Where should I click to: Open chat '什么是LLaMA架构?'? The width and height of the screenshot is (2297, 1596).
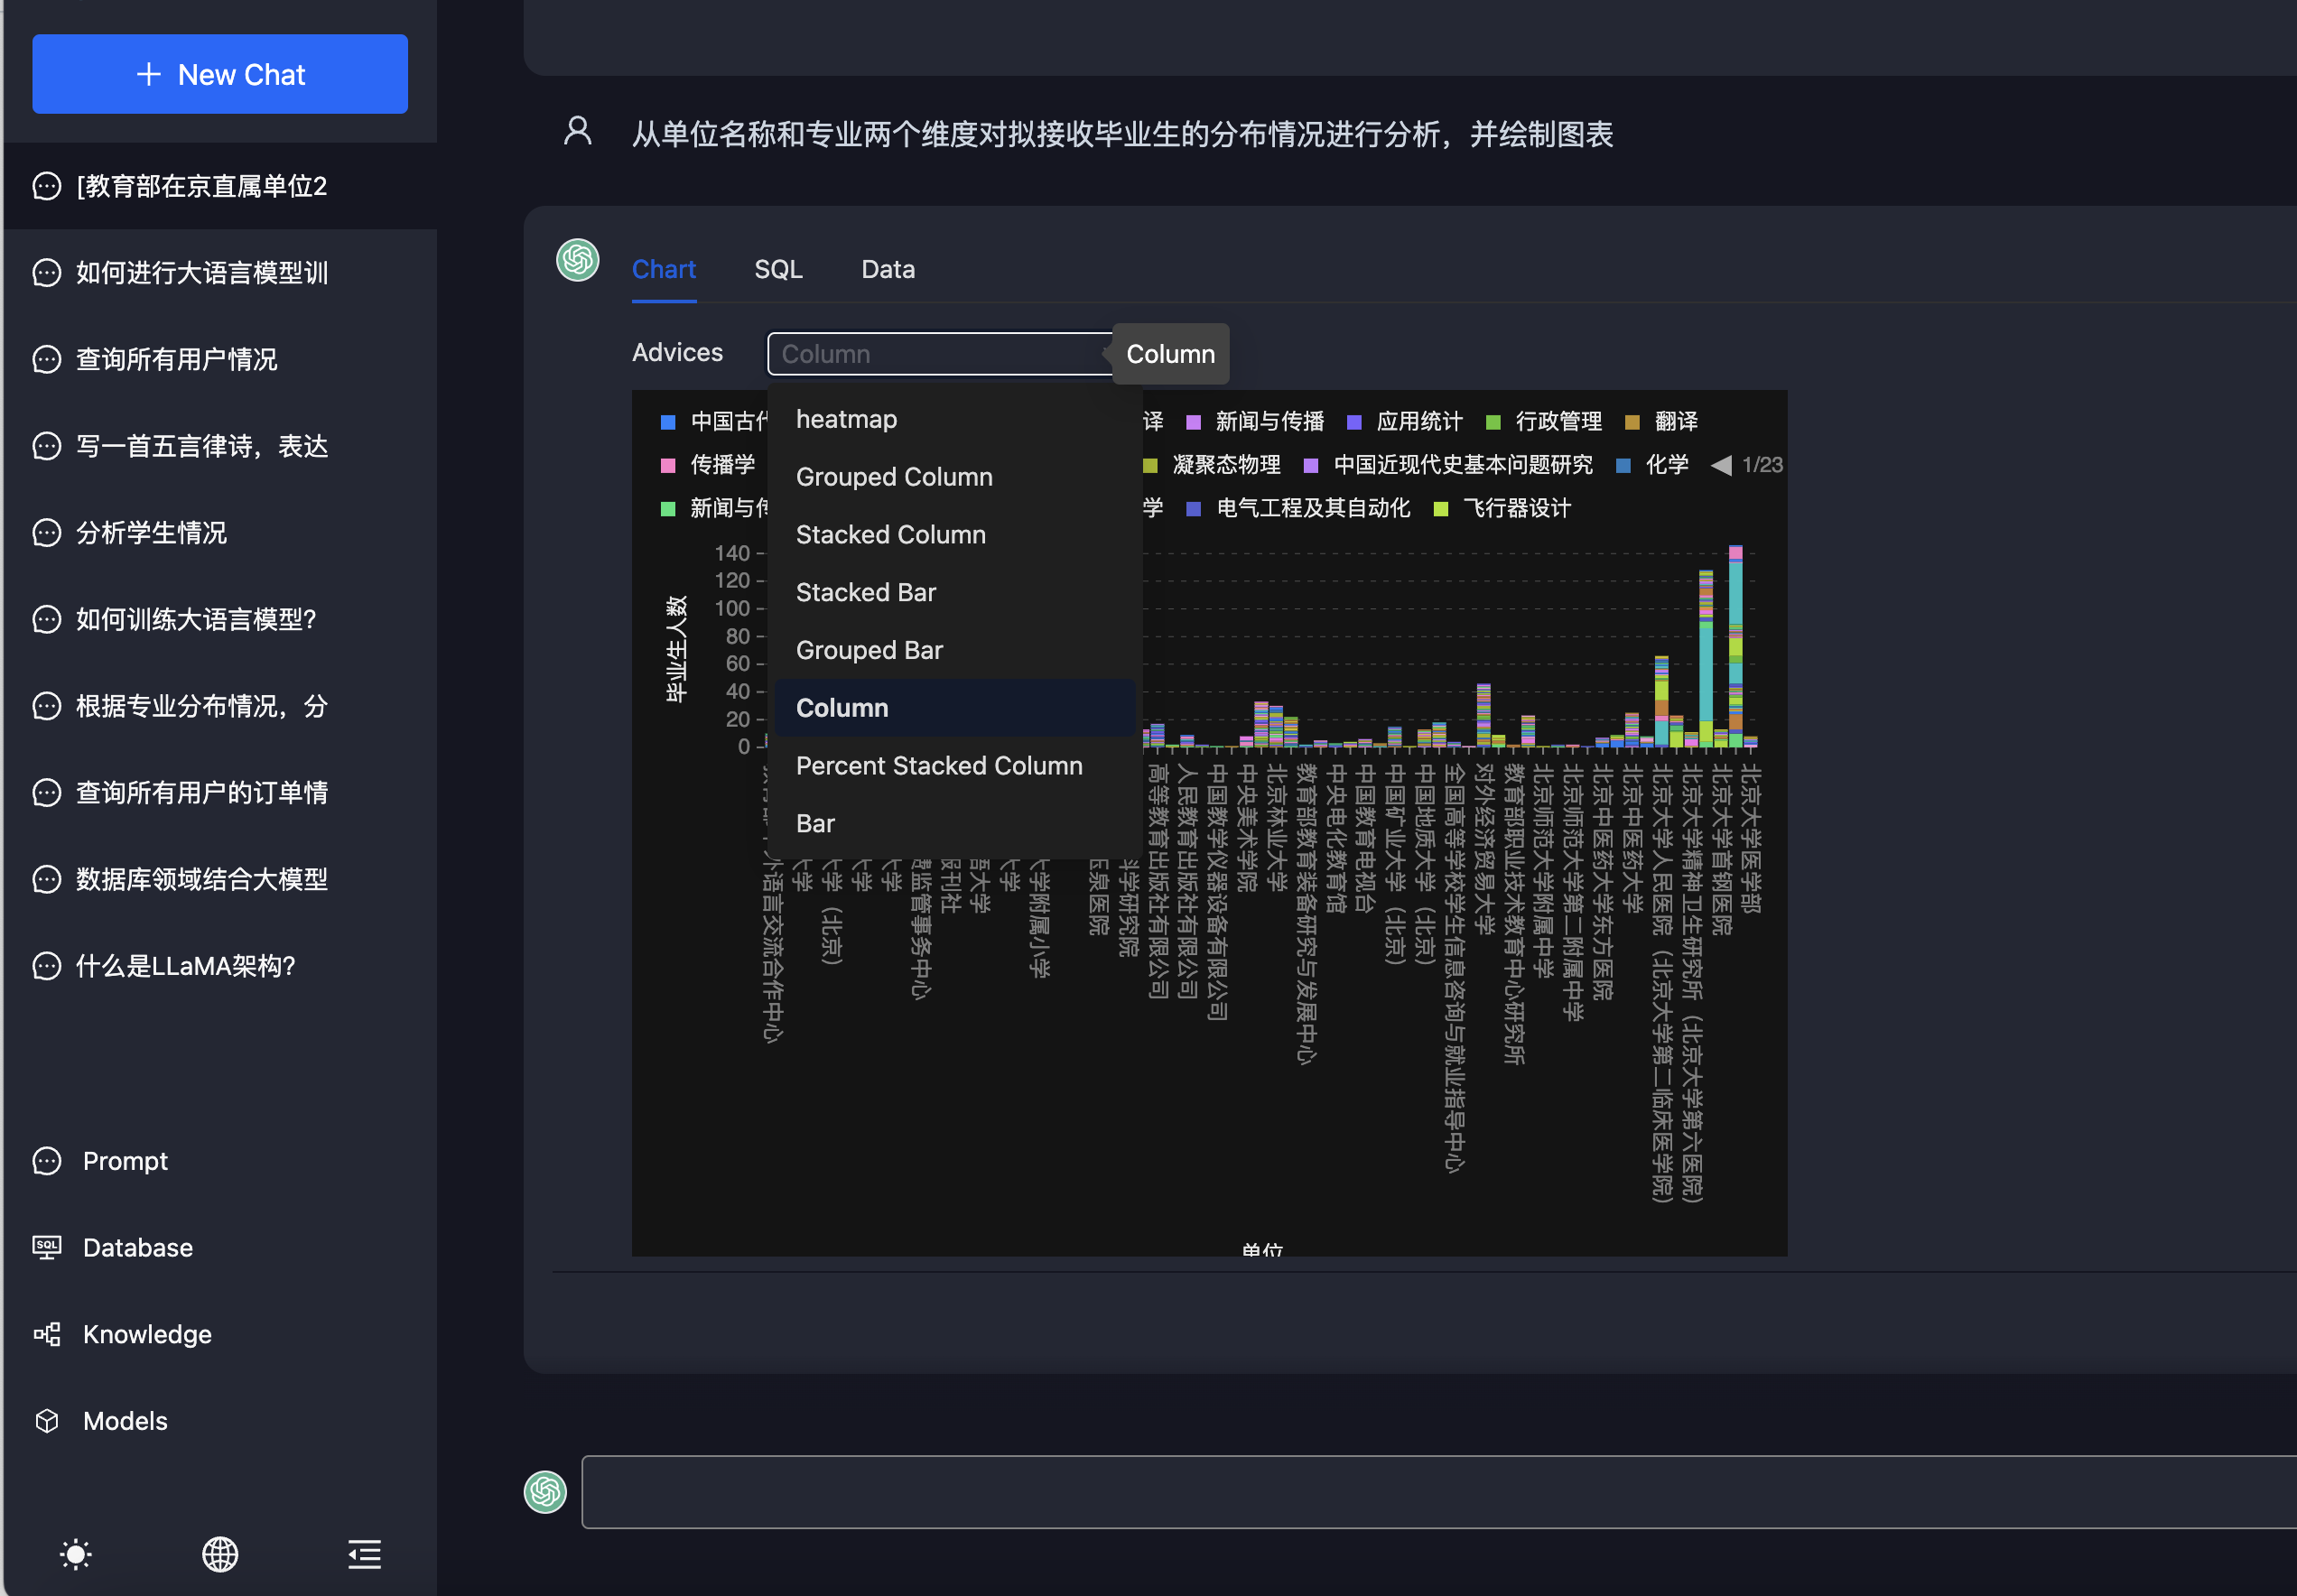[x=220, y=966]
